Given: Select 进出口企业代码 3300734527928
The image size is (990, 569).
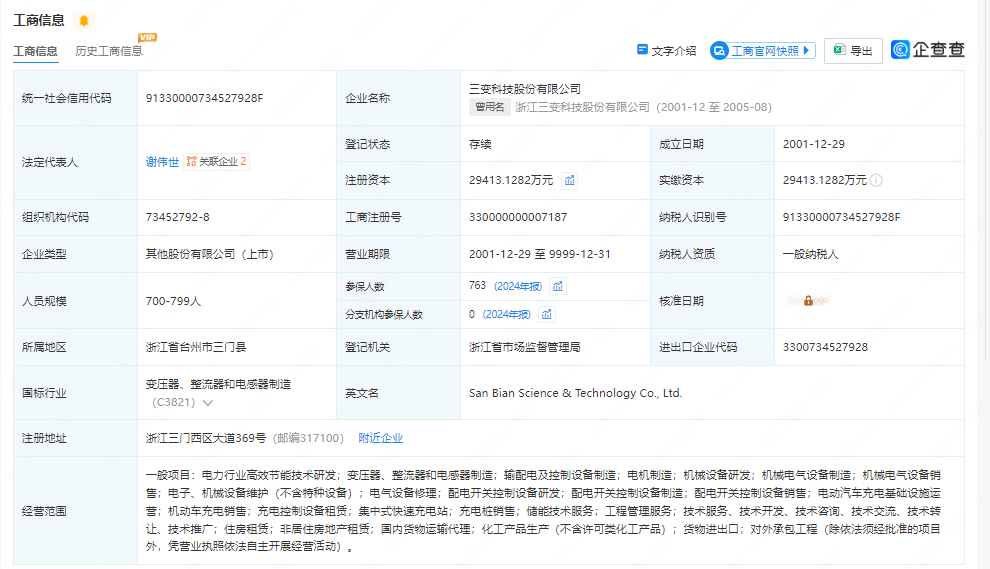Looking at the screenshot, I should (x=825, y=347).
